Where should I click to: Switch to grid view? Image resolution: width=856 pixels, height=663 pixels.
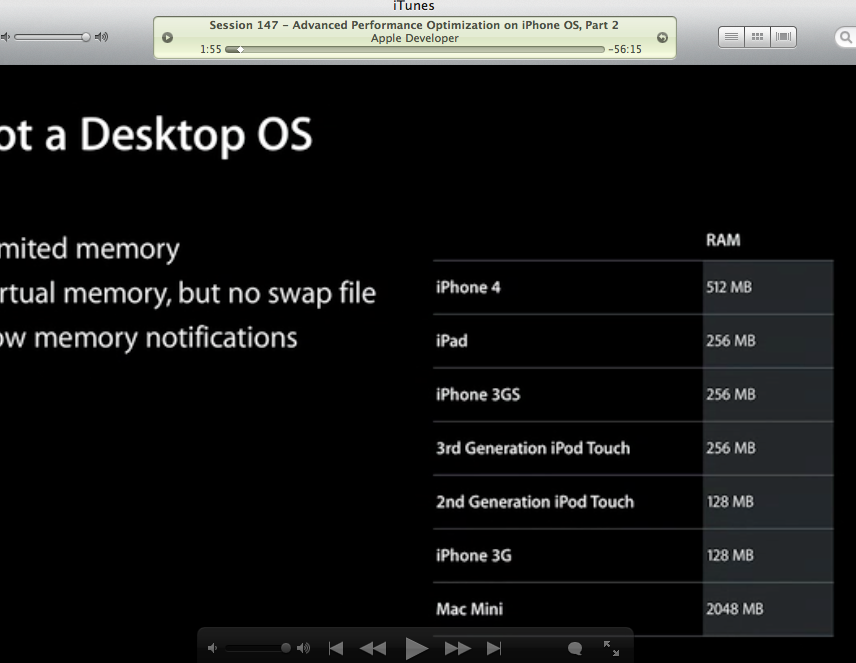757,37
